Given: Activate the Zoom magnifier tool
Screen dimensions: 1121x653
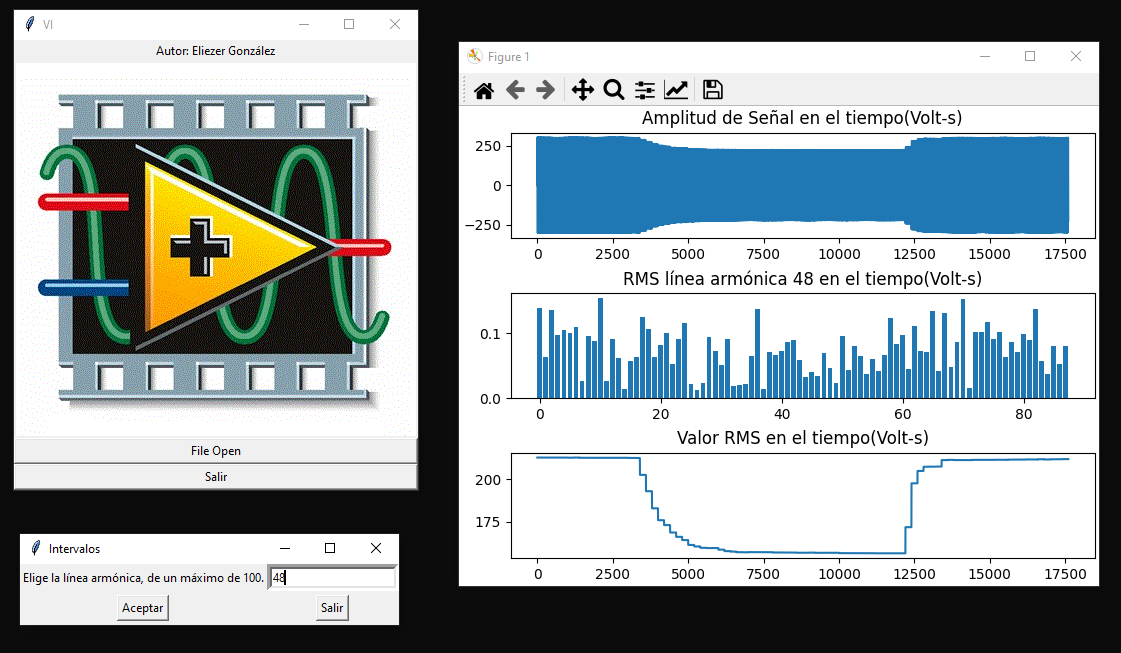Looking at the screenshot, I should click(x=613, y=90).
